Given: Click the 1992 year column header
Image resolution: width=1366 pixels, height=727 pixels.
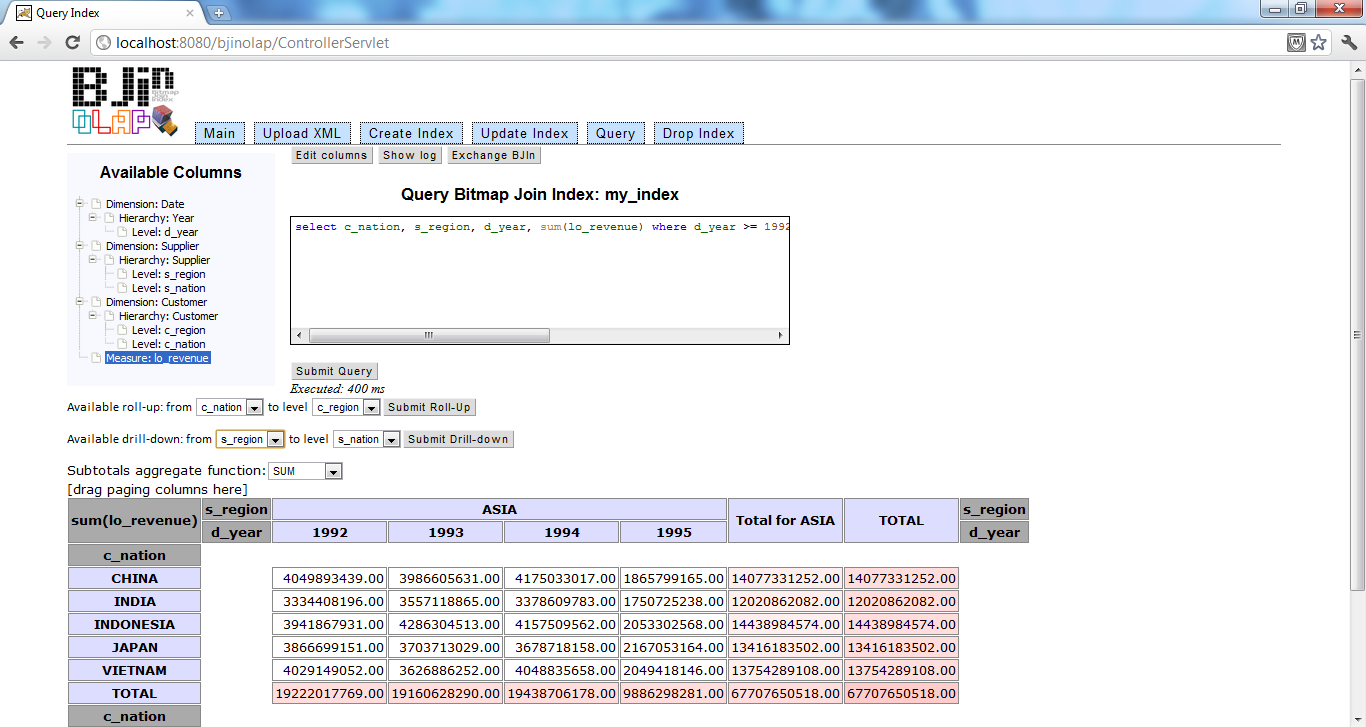Looking at the screenshot, I should [x=330, y=532].
